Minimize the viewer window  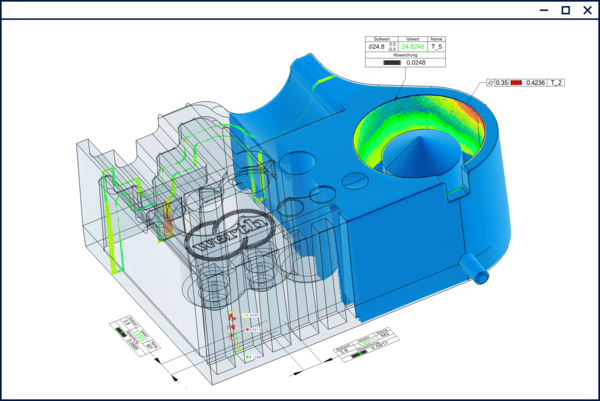545,10
